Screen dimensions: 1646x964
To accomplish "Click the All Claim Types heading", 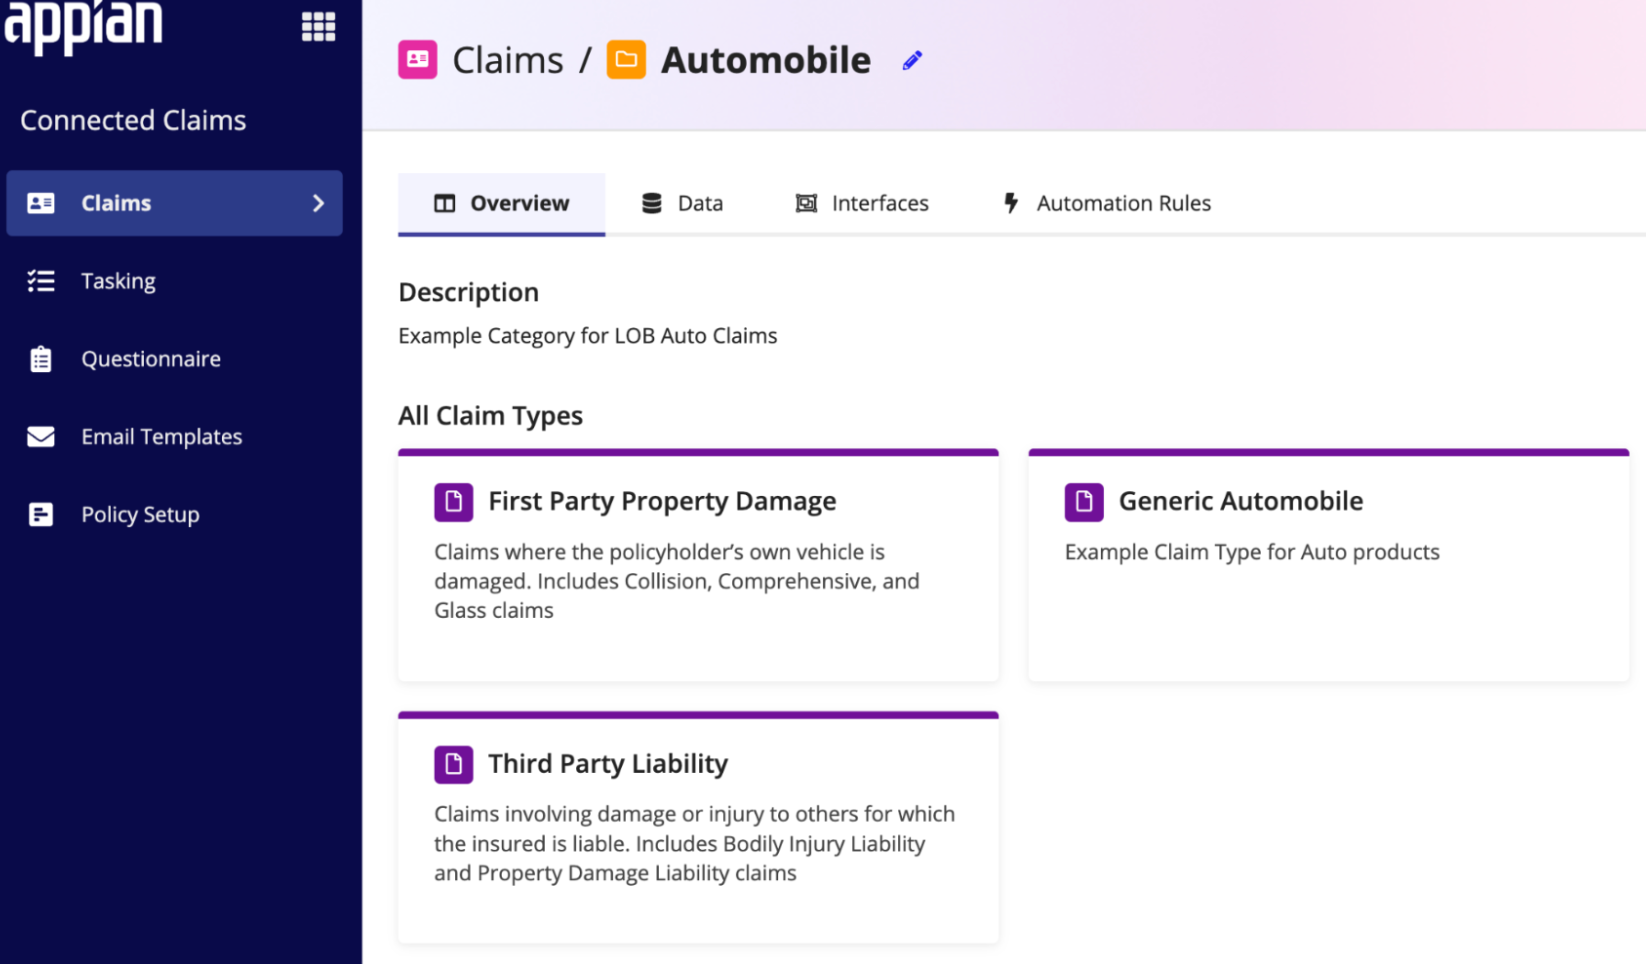I will tap(490, 416).
